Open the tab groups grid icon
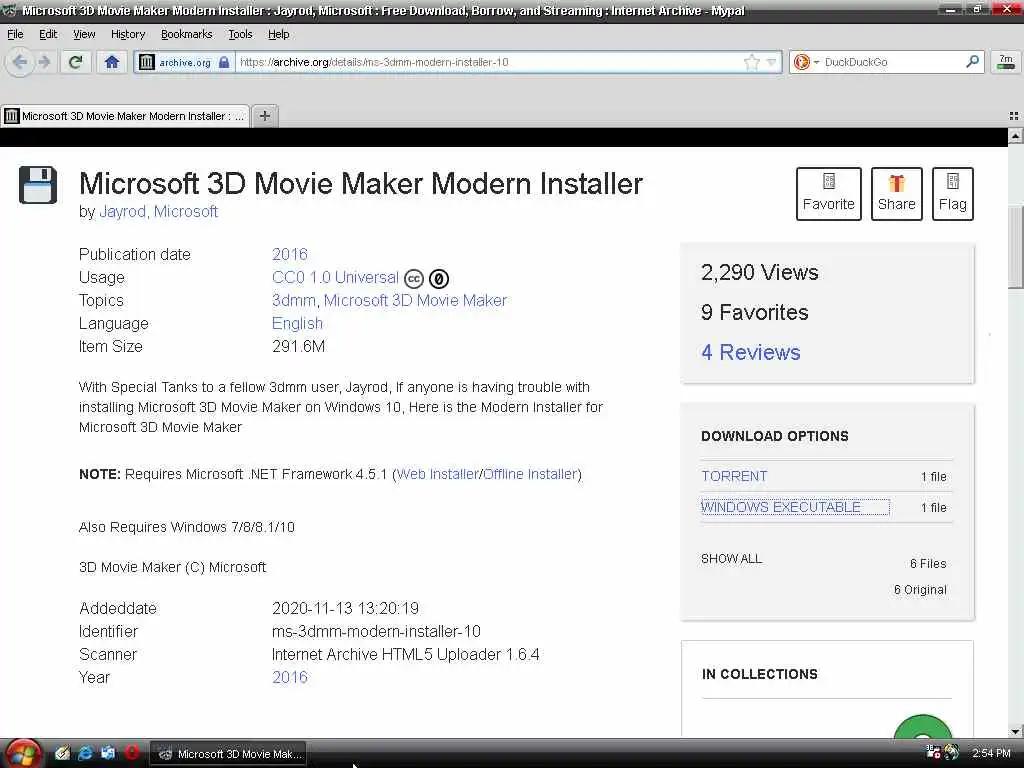 (1014, 116)
